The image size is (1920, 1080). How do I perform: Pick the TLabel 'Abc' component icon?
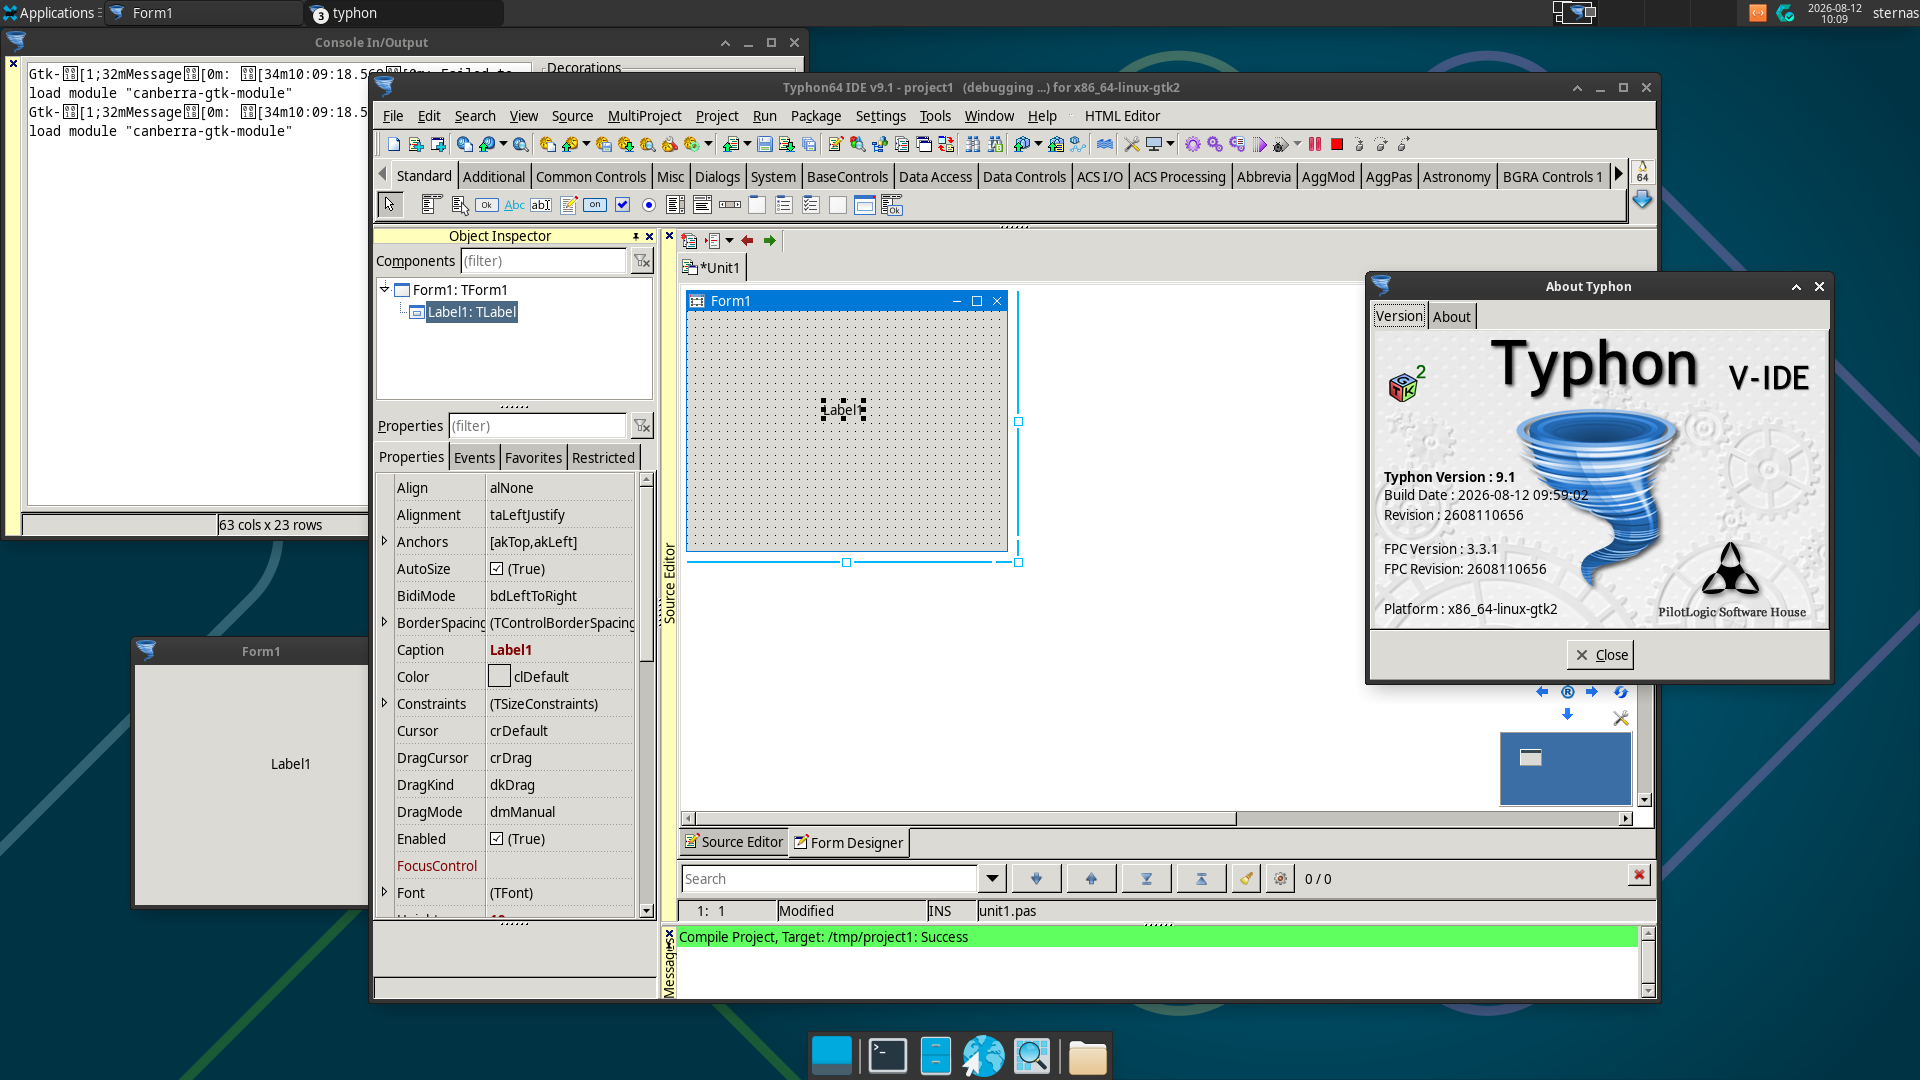(514, 205)
